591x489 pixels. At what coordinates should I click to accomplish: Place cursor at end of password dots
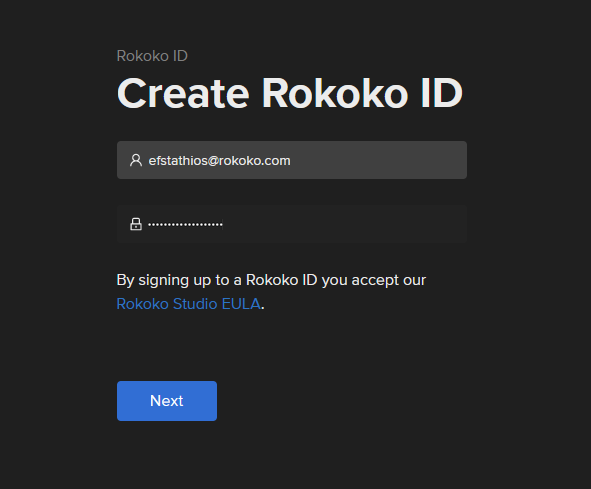pos(223,224)
